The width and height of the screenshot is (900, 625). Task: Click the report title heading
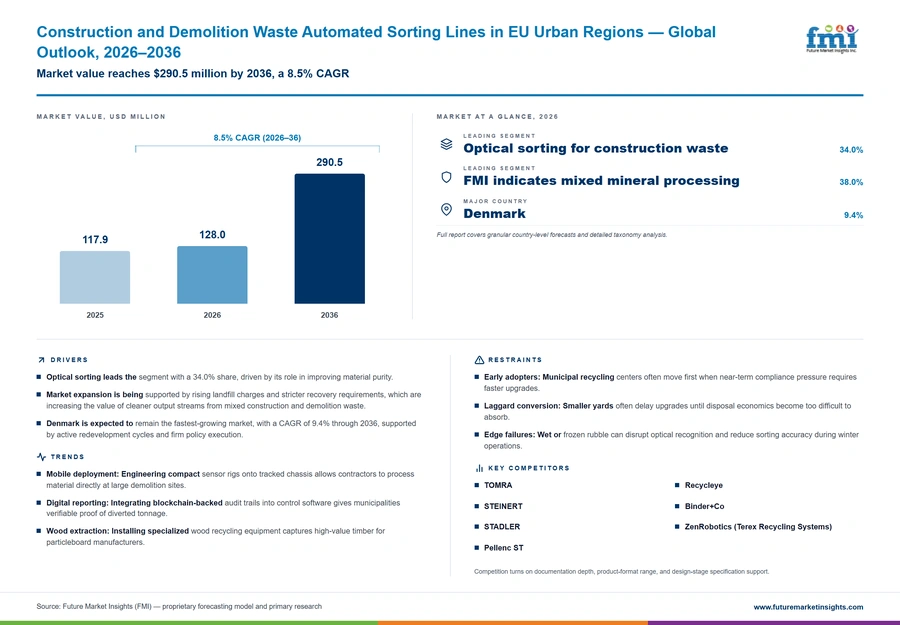pos(376,42)
